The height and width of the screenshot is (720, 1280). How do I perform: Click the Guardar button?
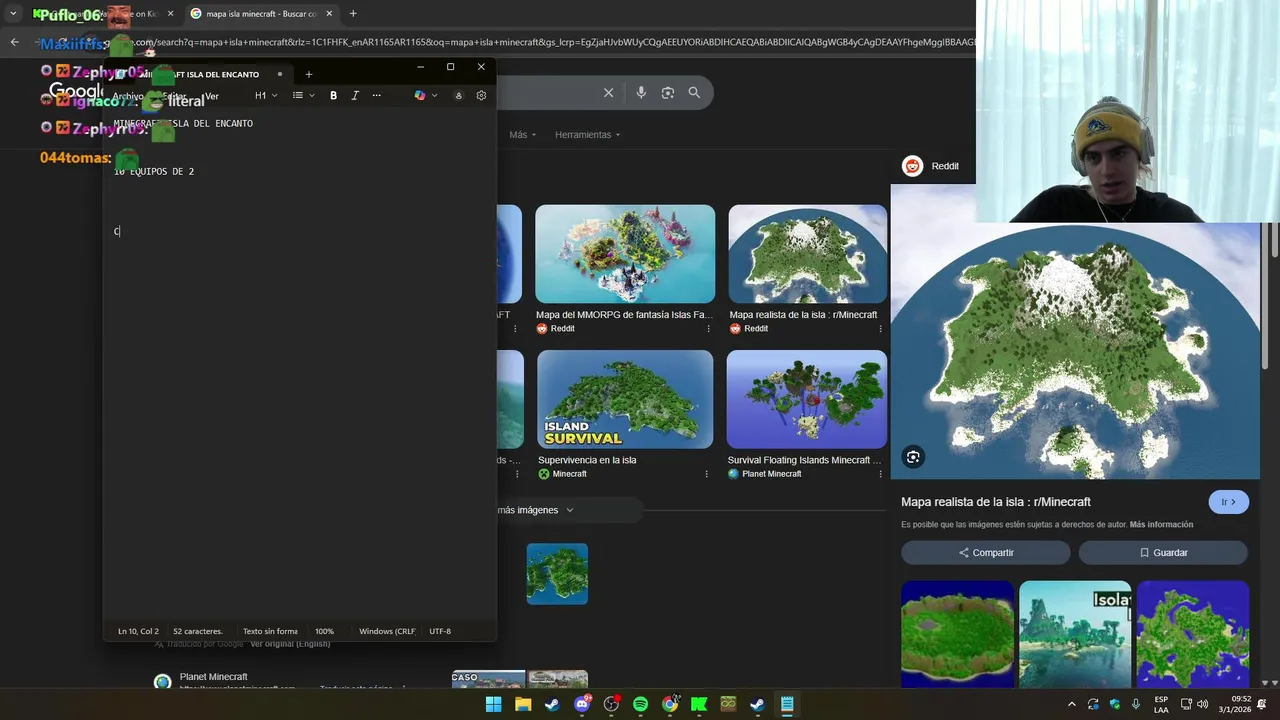coord(1163,552)
